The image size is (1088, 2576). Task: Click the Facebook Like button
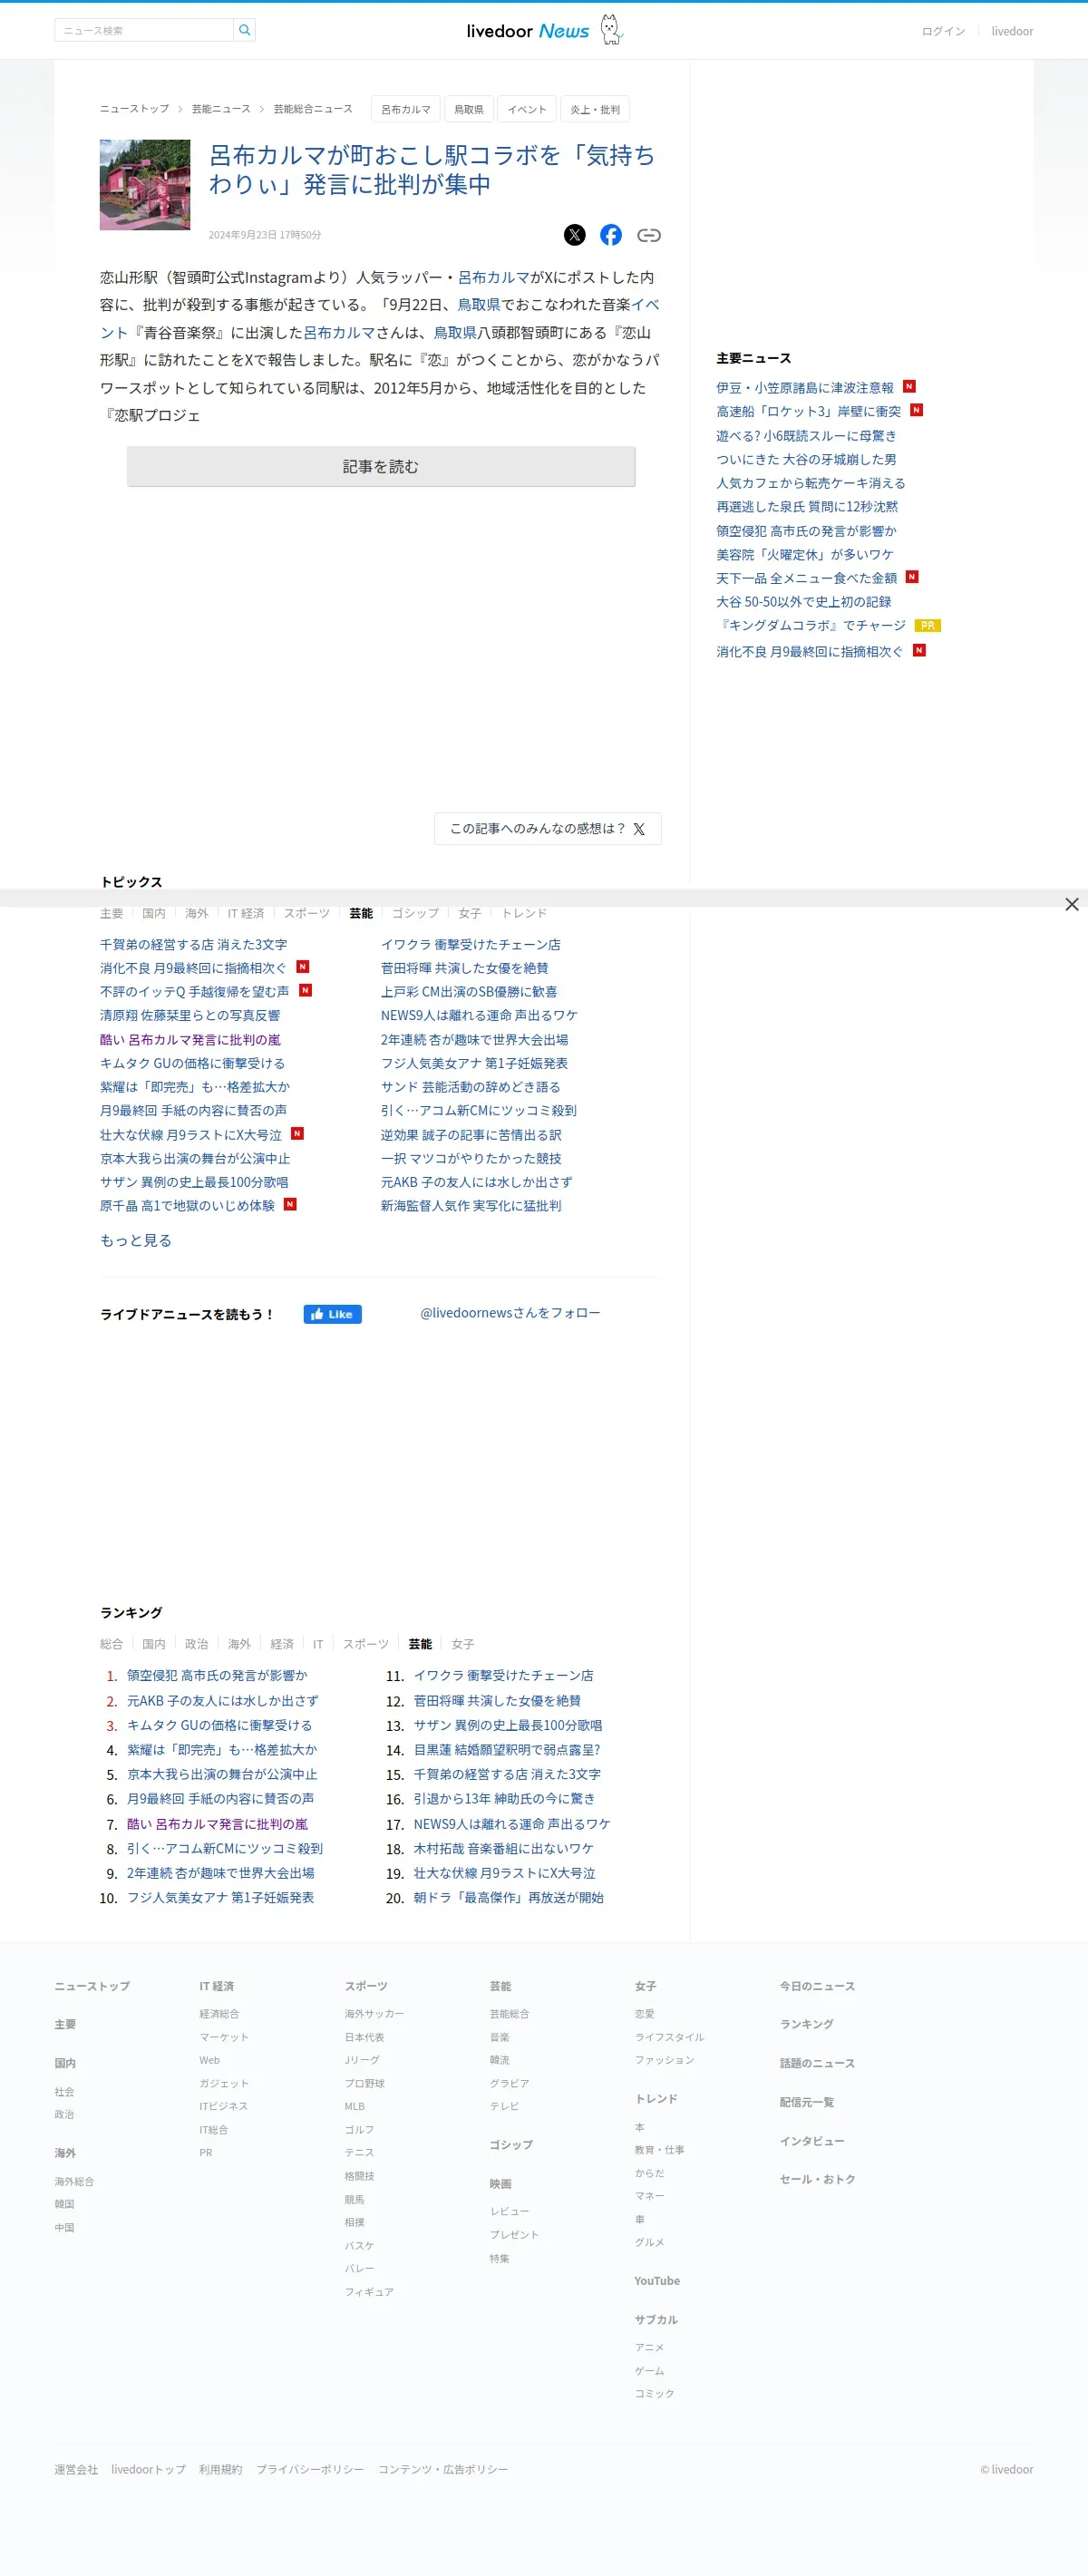(333, 1314)
